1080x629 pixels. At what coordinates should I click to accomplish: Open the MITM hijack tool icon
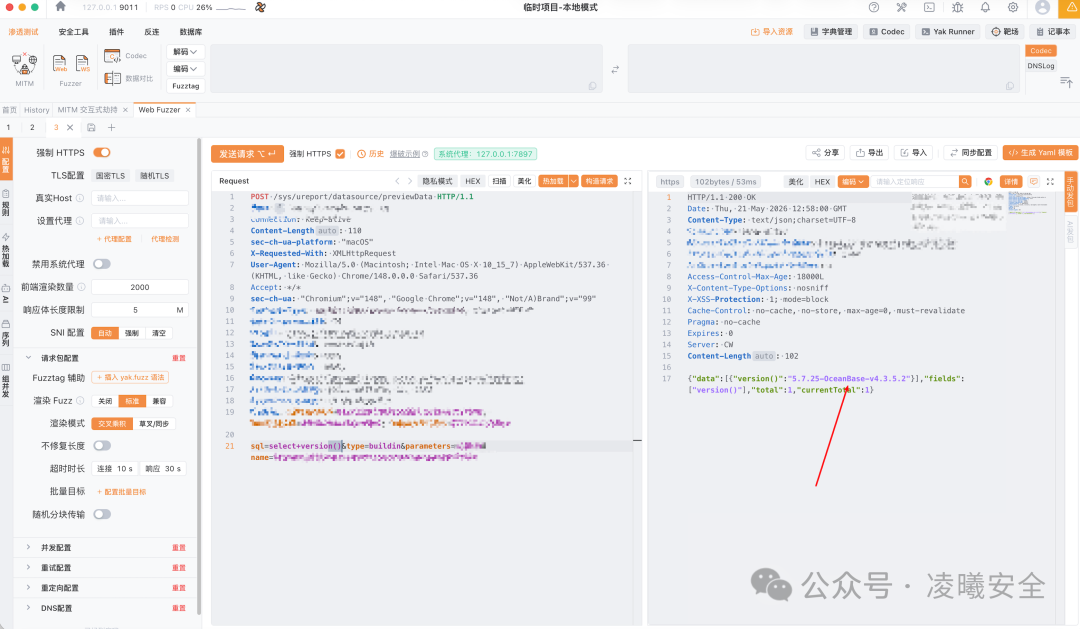click(24, 64)
